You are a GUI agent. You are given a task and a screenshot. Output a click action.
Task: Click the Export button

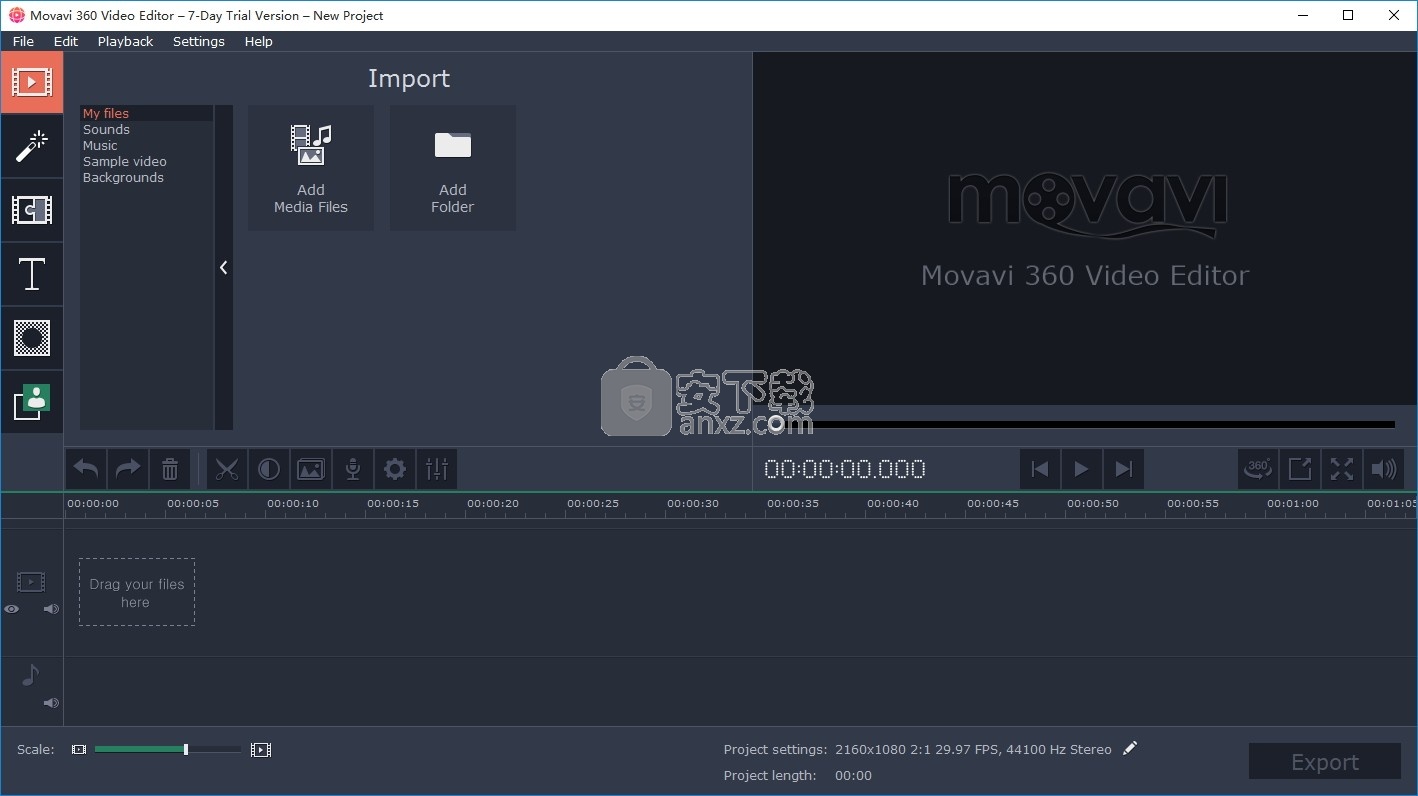tap(1325, 761)
